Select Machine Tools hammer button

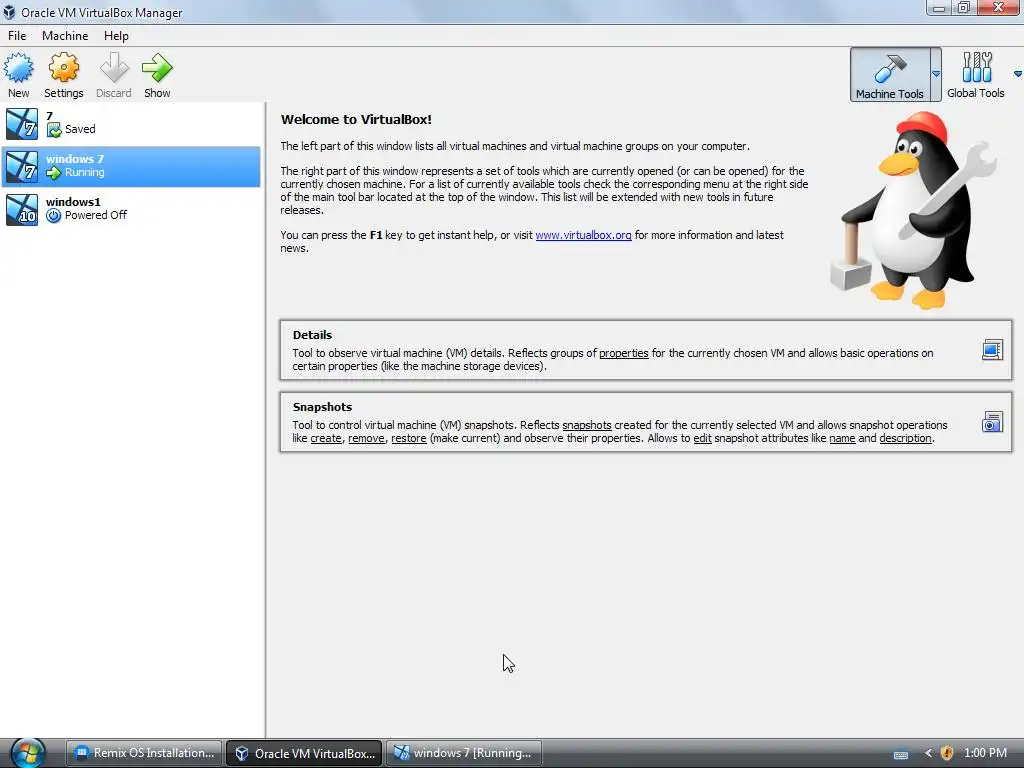889,74
